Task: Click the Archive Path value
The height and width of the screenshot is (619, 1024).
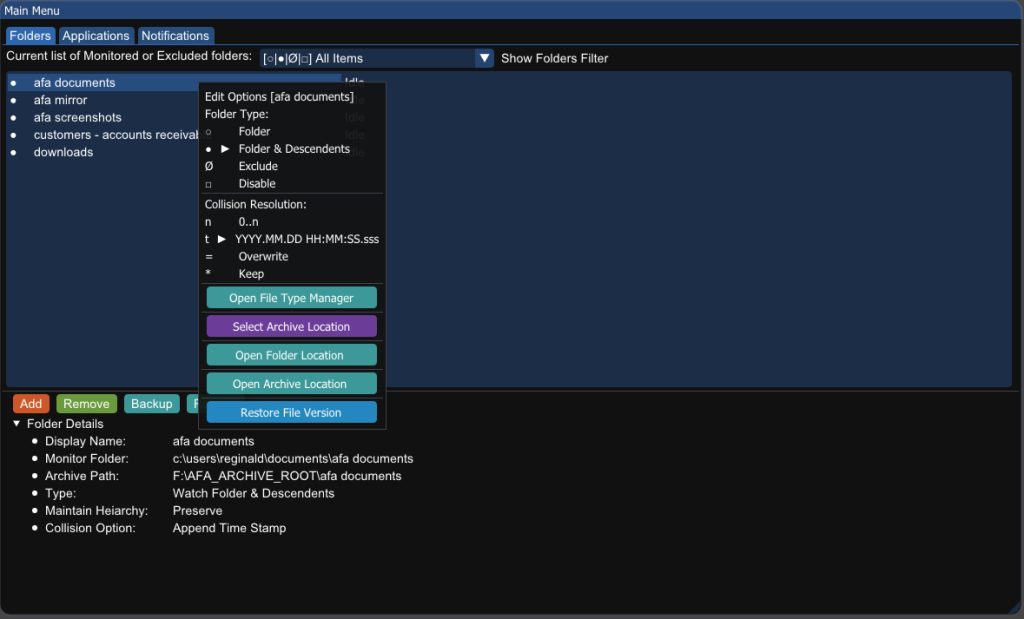Action: click(x=287, y=476)
